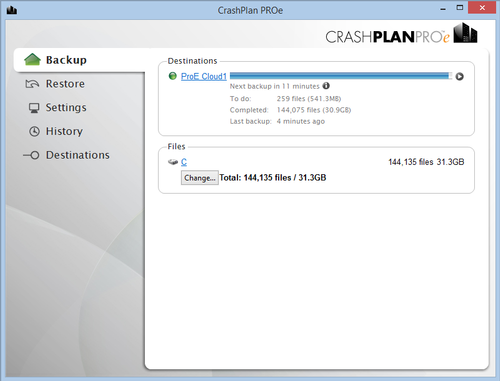Click the Destinations connector icon in sidebar
This screenshot has height=381, width=500.
(31, 155)
